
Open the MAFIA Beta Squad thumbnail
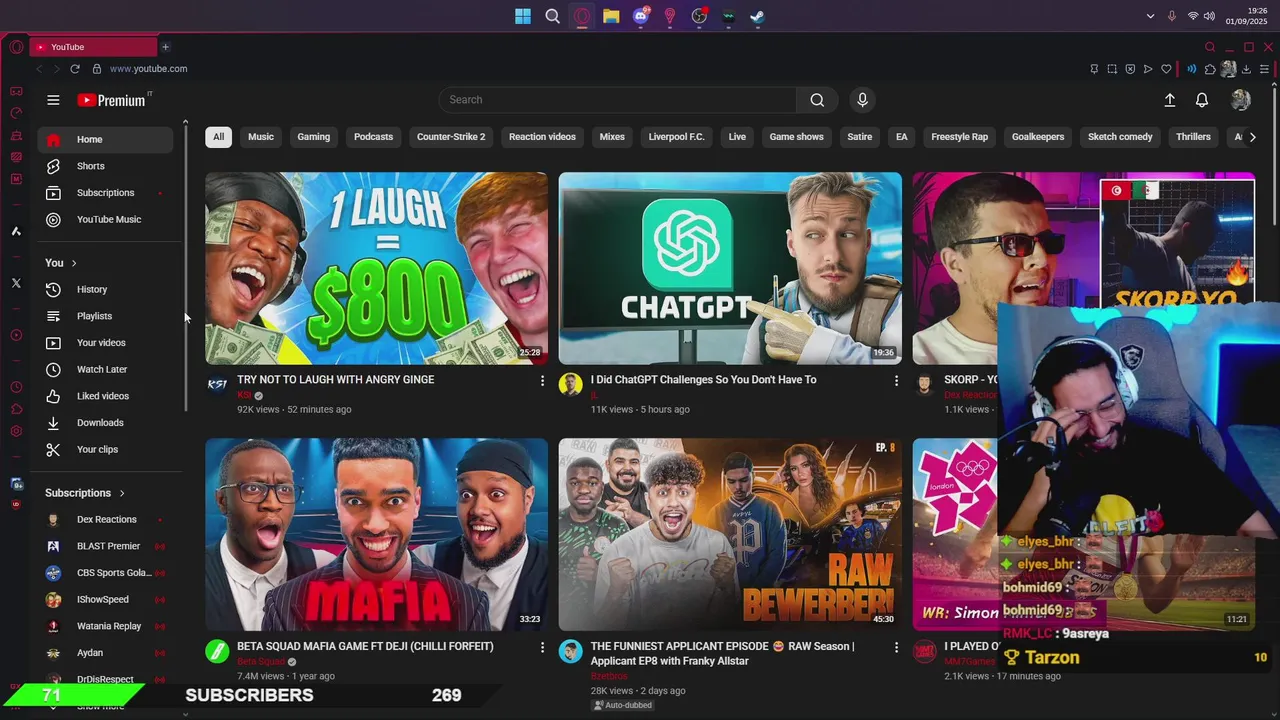point(376,535)
